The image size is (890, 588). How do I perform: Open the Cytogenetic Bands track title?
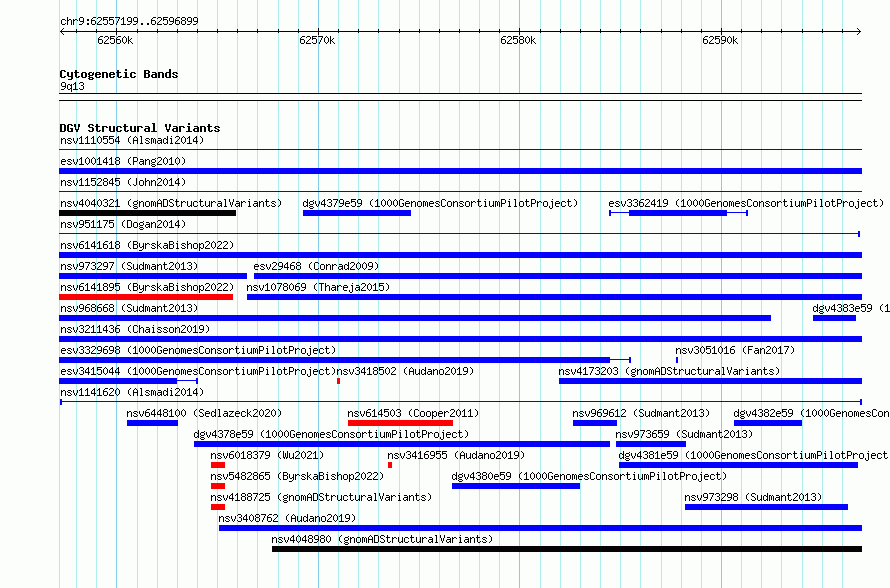[x=119, y=74]
